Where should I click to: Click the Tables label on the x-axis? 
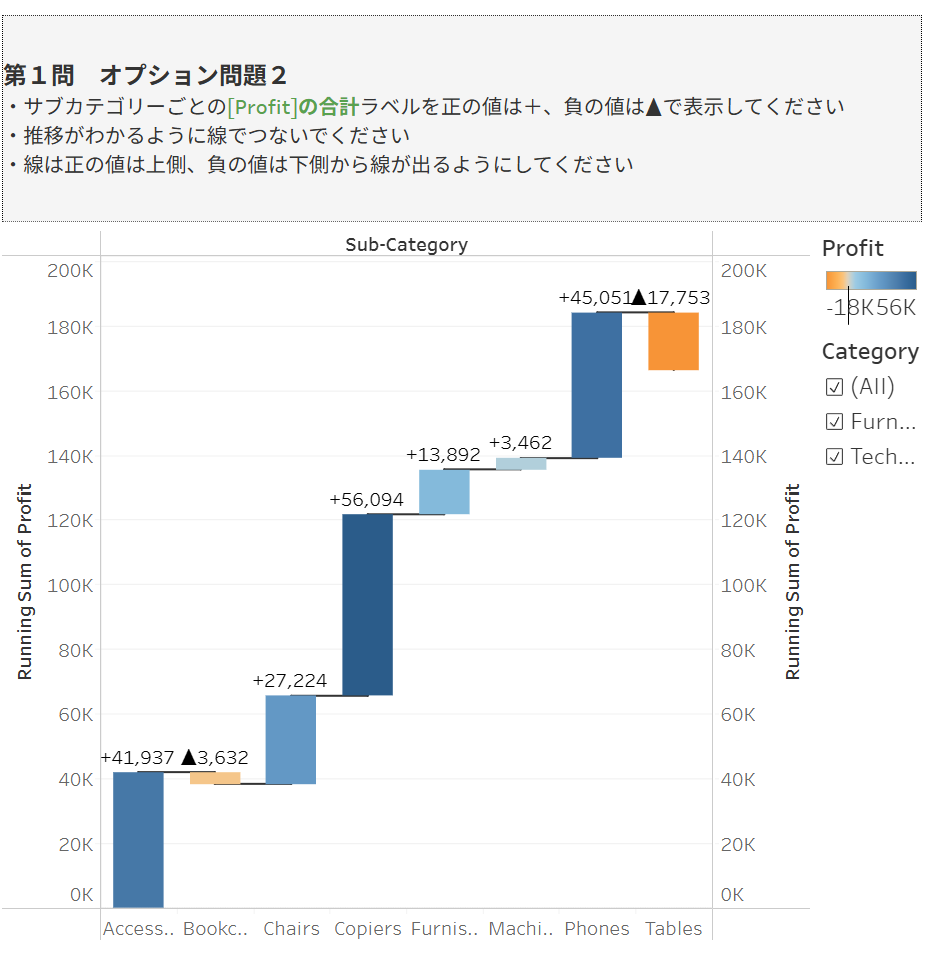pos(673,929)
